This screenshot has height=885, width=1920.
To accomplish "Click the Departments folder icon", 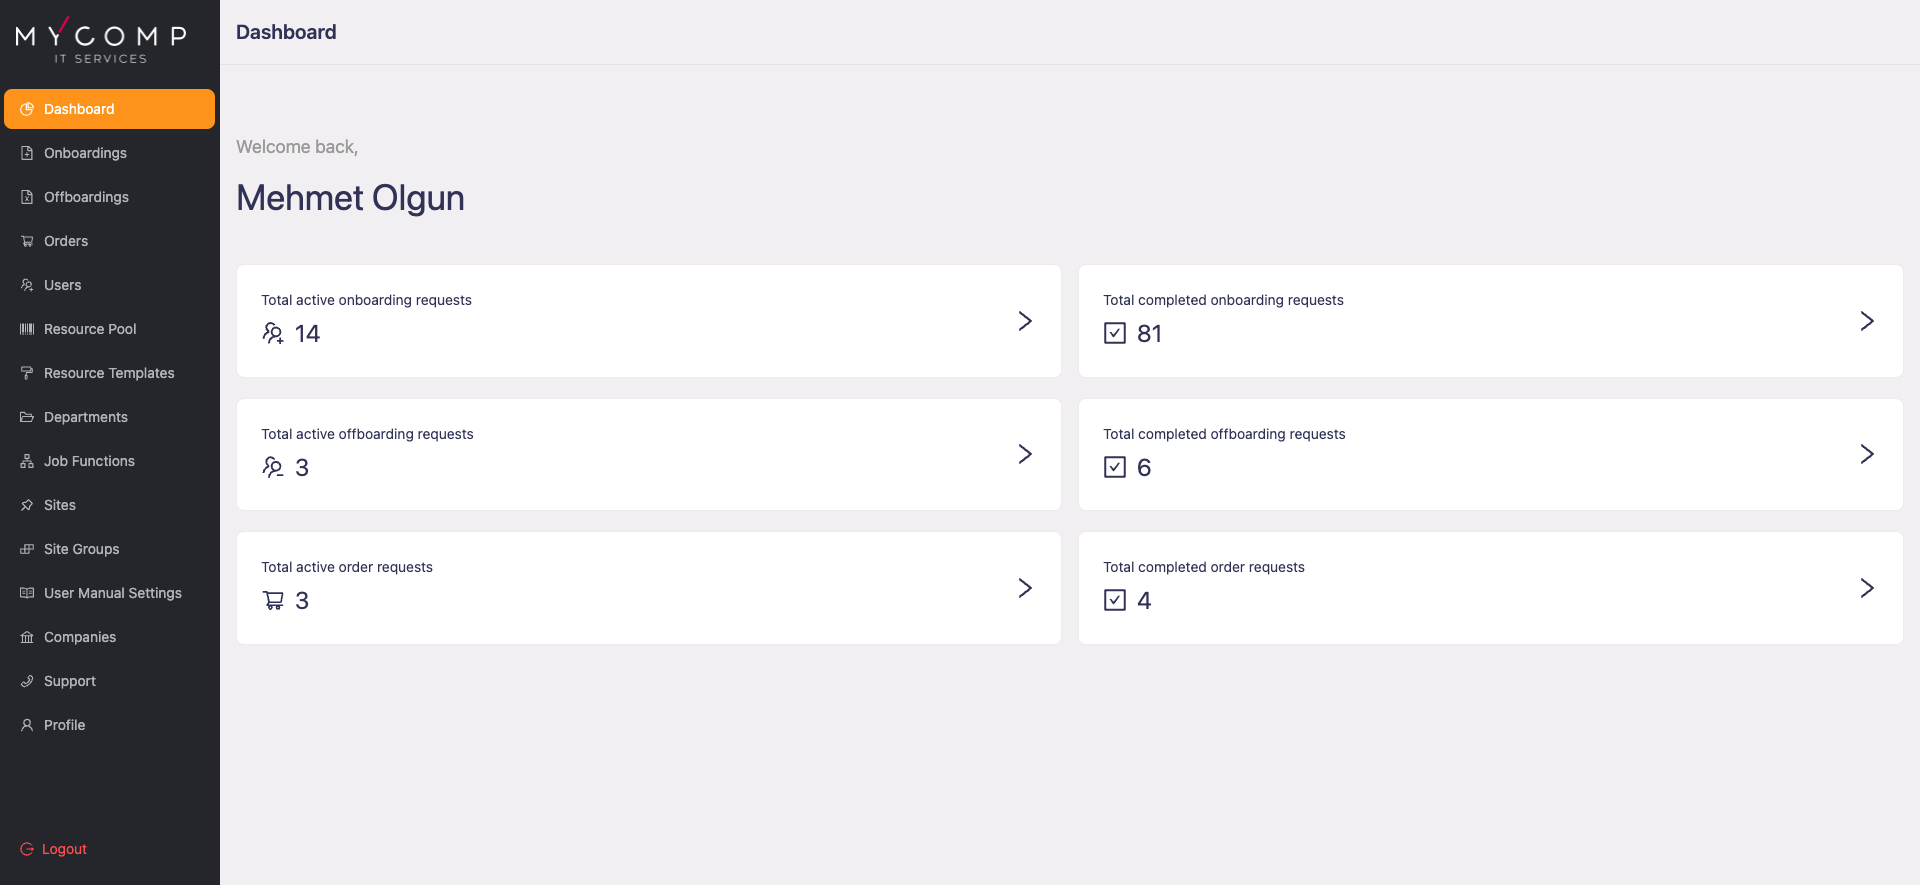I will [x=27, y=417].
